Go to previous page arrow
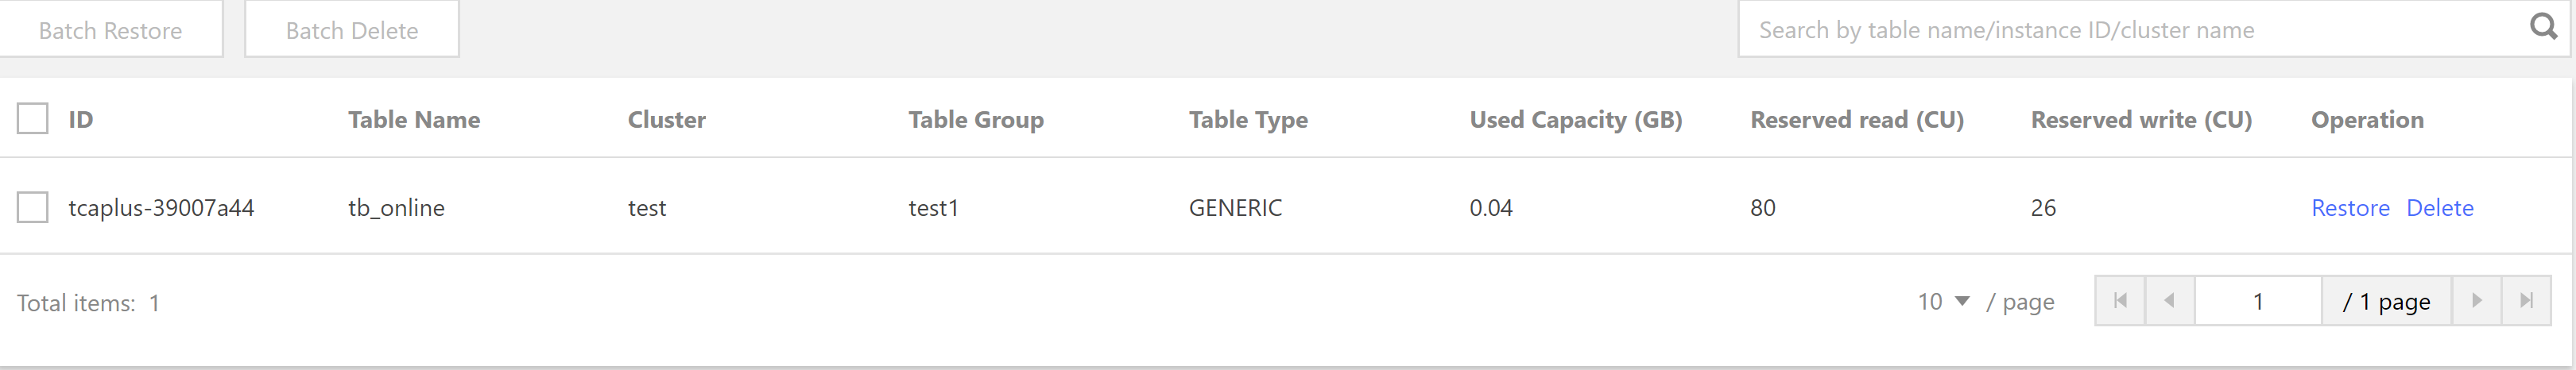 click(2169, 301)
